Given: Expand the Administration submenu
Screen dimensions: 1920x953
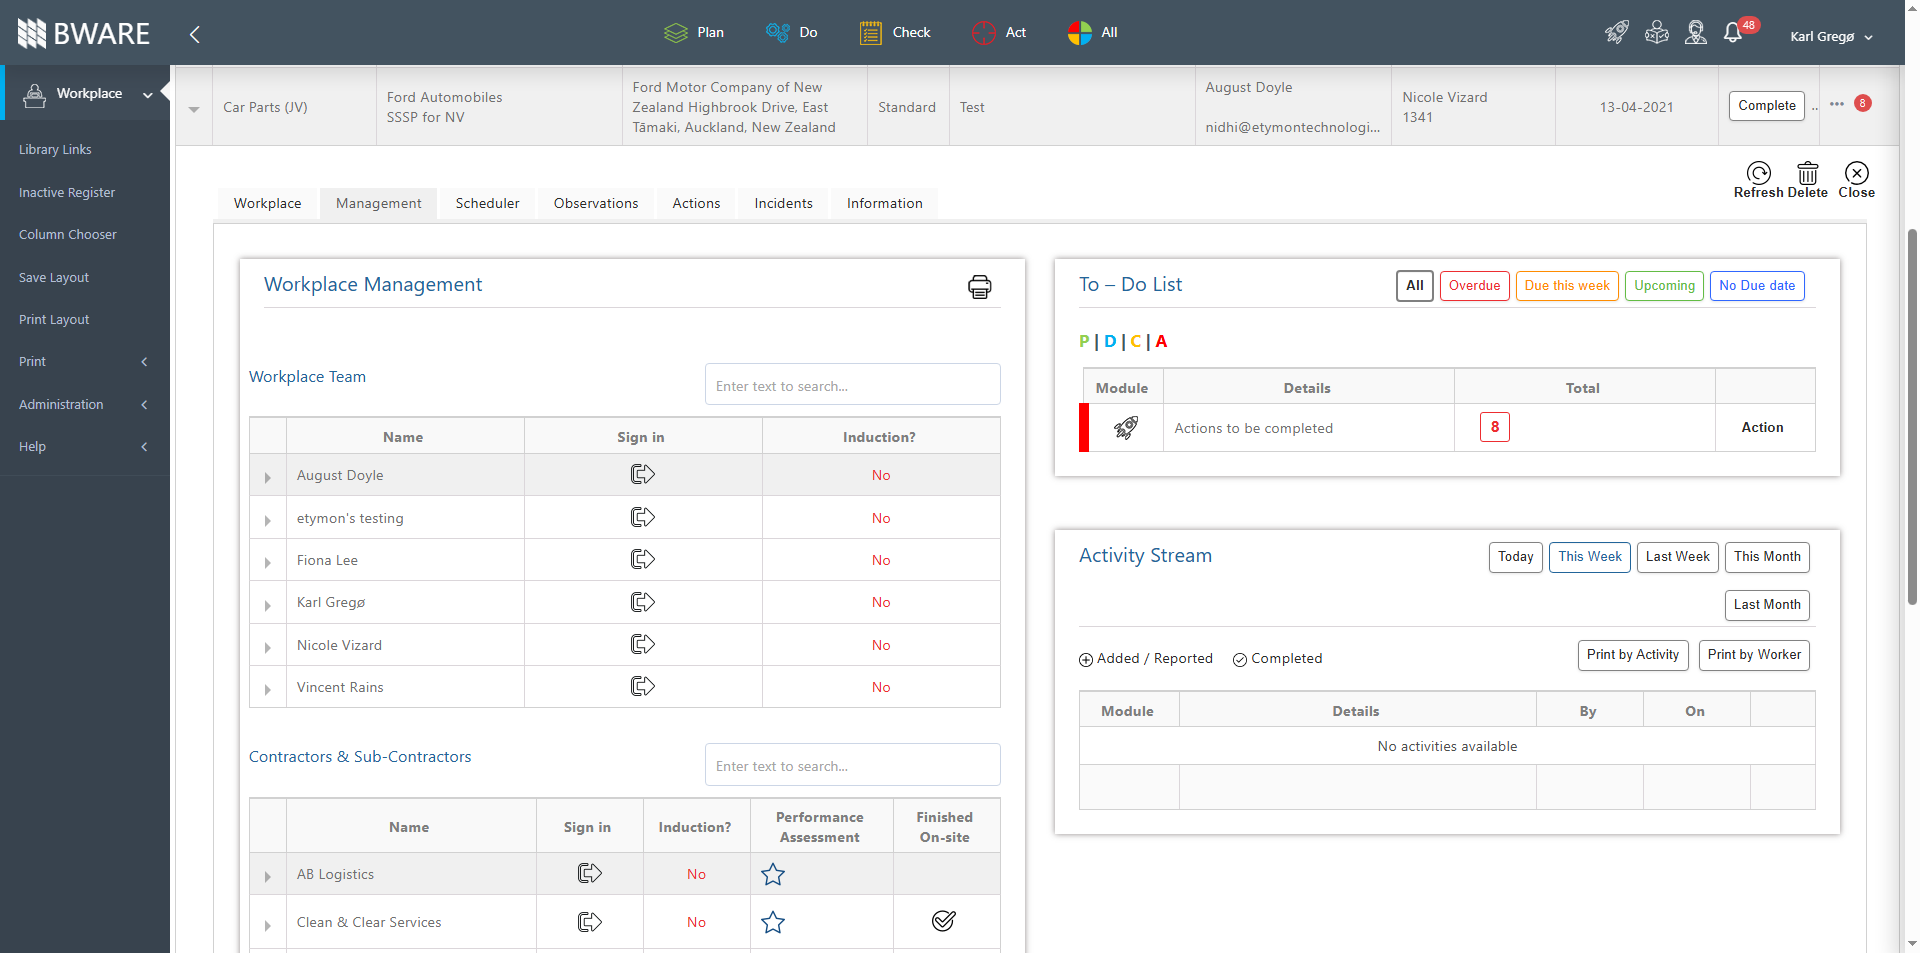Looking at the screenshot, I should [x=84, y=405].
